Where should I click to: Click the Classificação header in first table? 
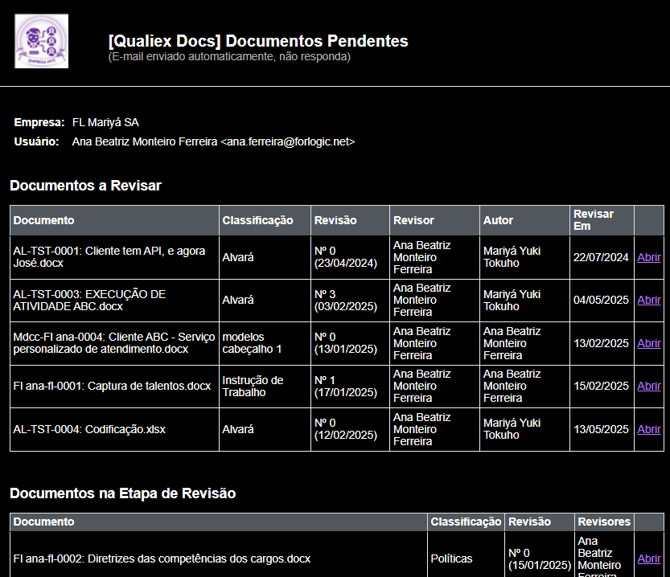tap(258, 220)
